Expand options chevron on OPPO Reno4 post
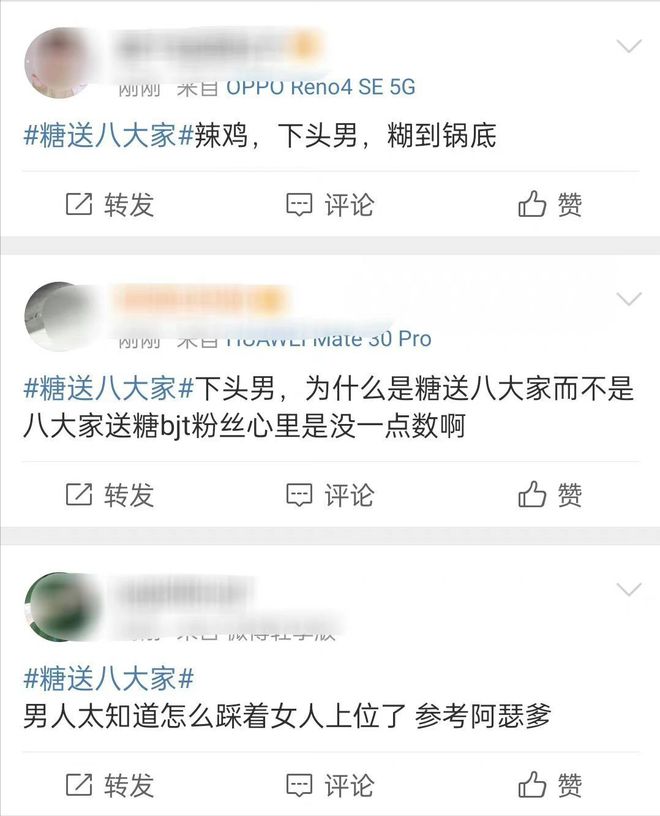The width and height of the screenshot is (660, 816). pos(629,46)
